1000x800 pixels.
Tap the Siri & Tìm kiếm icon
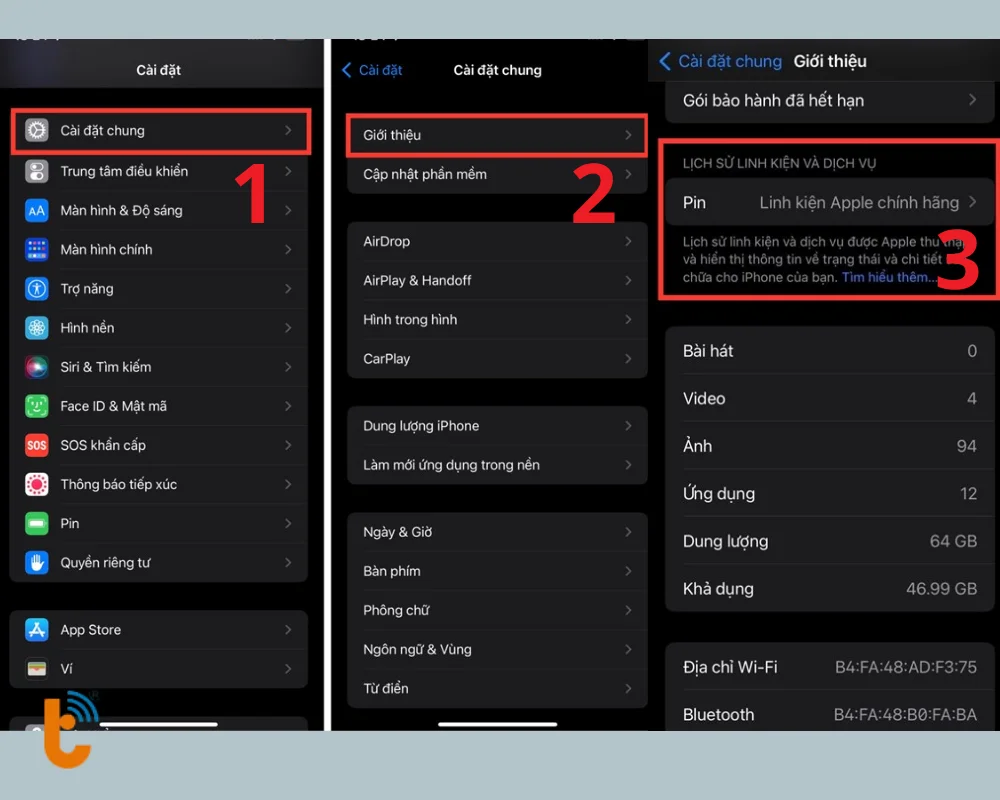(x=37, y=367)
